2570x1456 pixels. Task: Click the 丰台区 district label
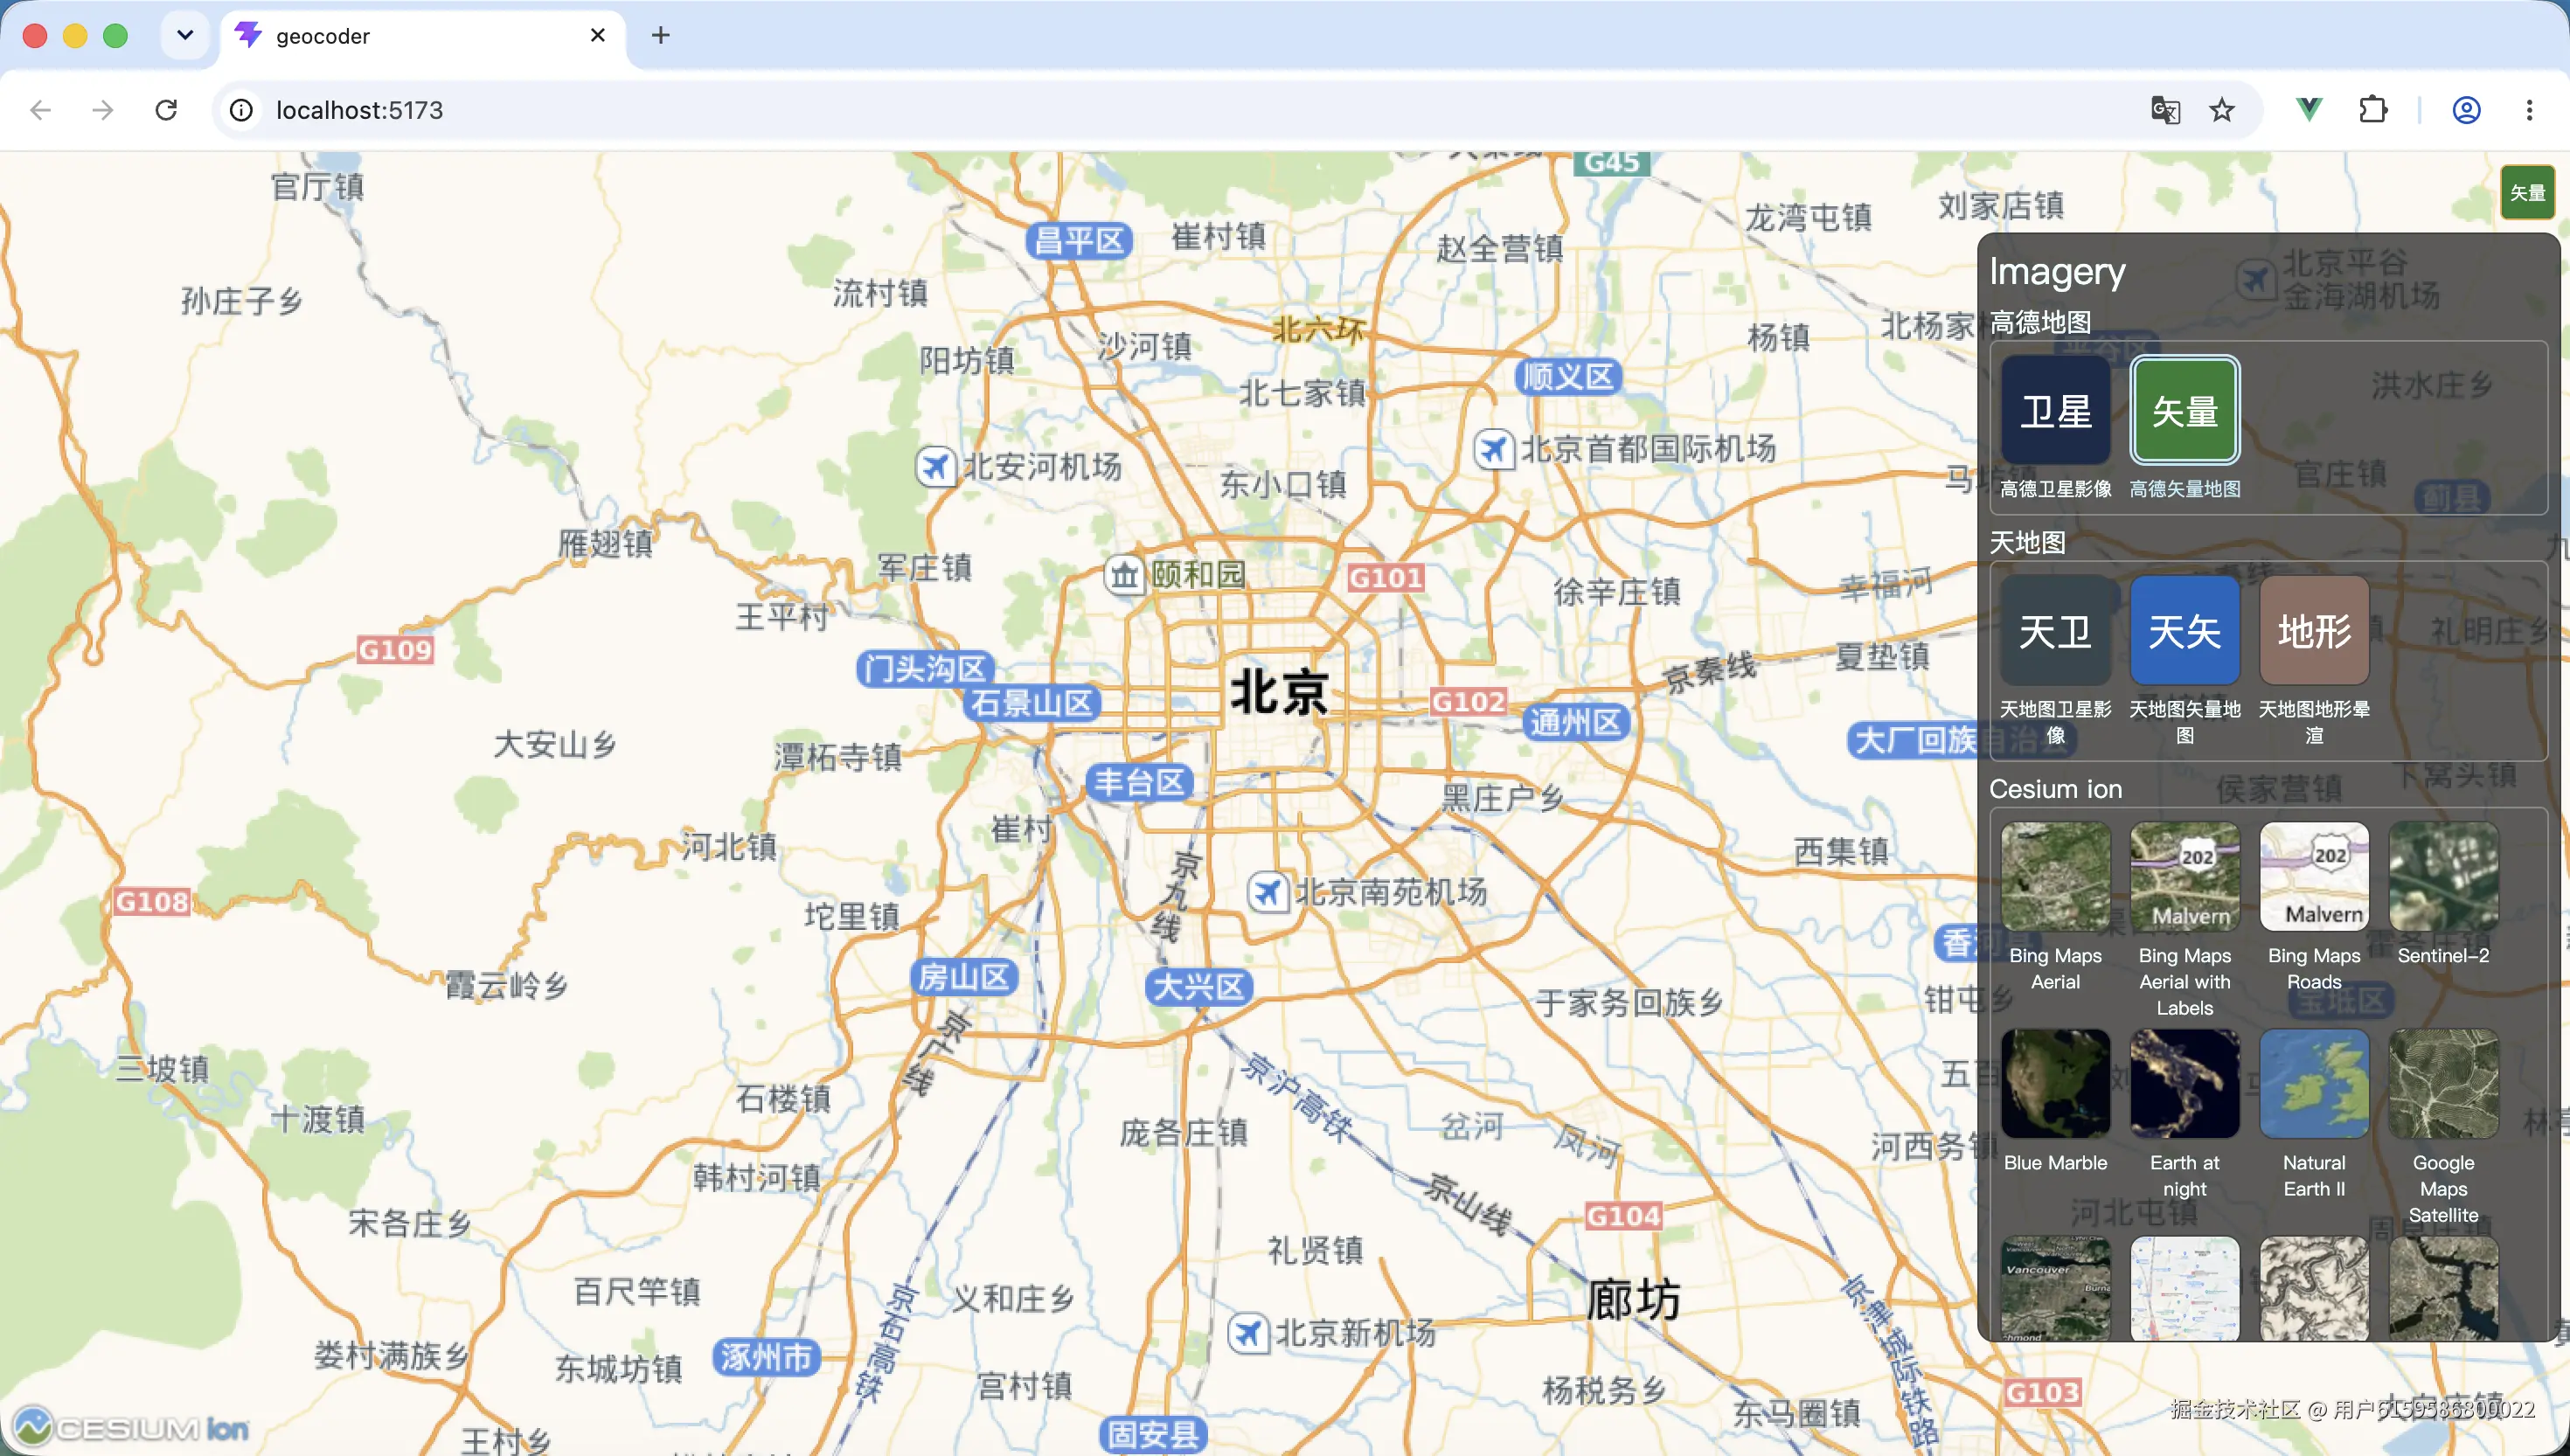[x=1139, y=782]
